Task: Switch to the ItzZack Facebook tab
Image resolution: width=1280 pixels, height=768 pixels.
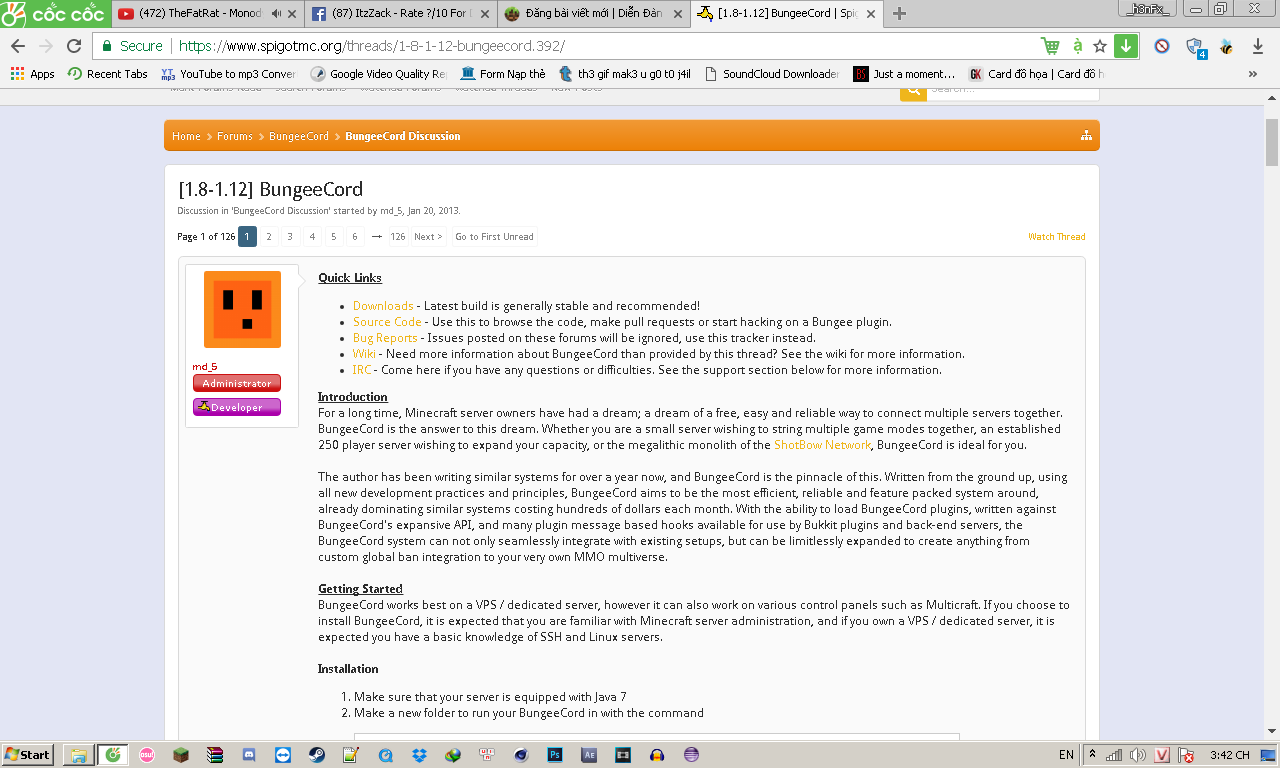Action: pyautogui.click(x=399, y=14)
